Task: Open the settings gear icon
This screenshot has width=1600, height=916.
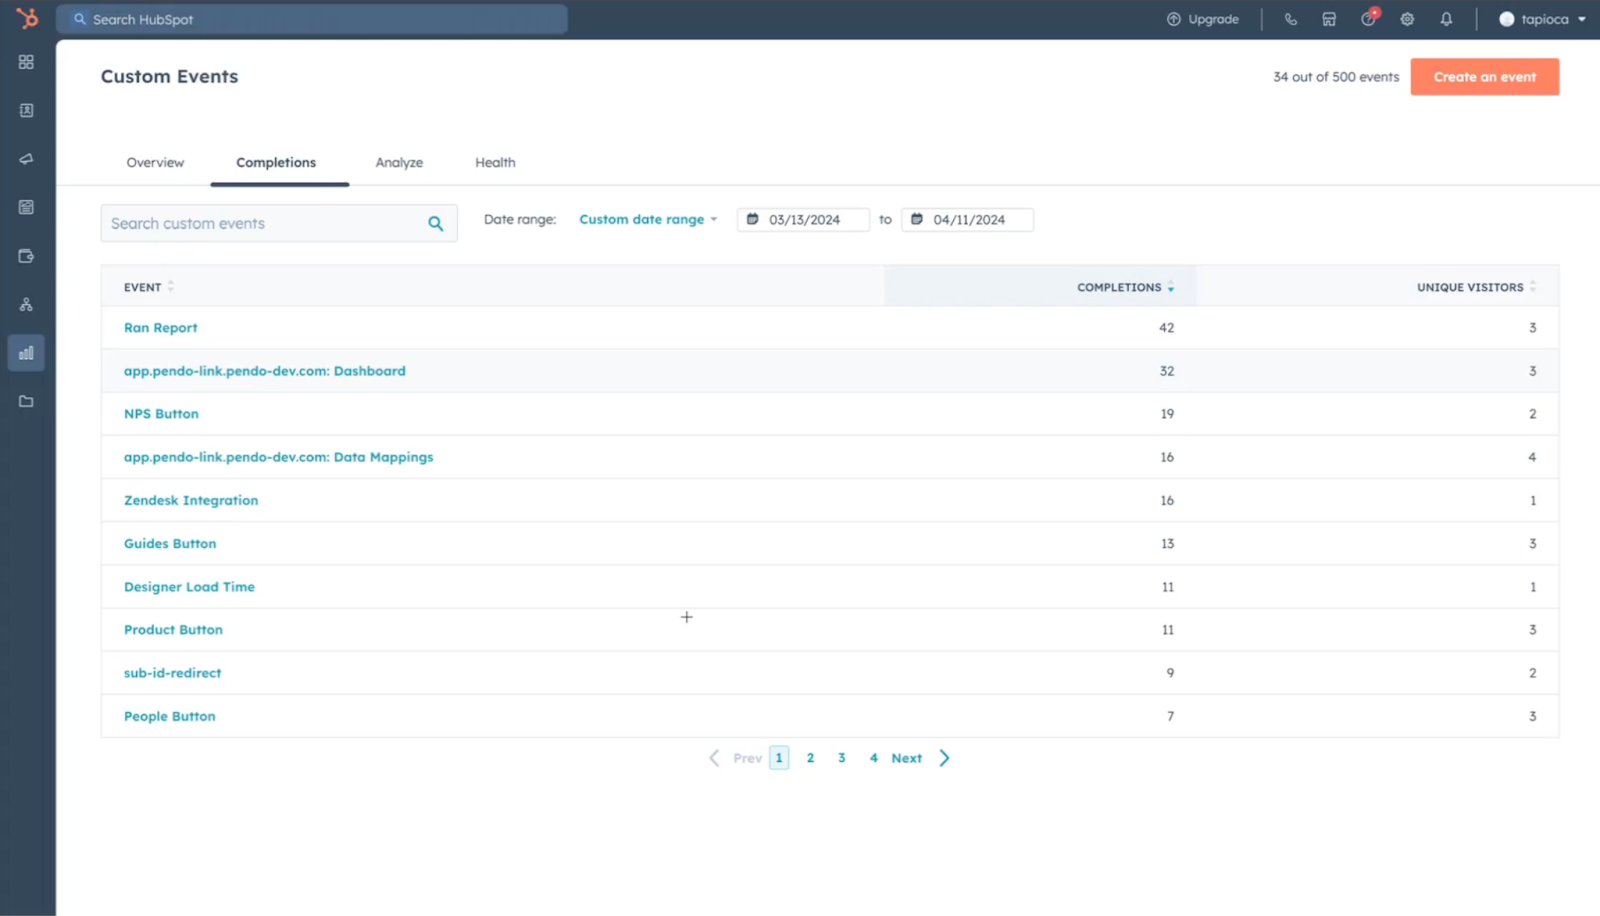Action: (x=1407, y=19)
